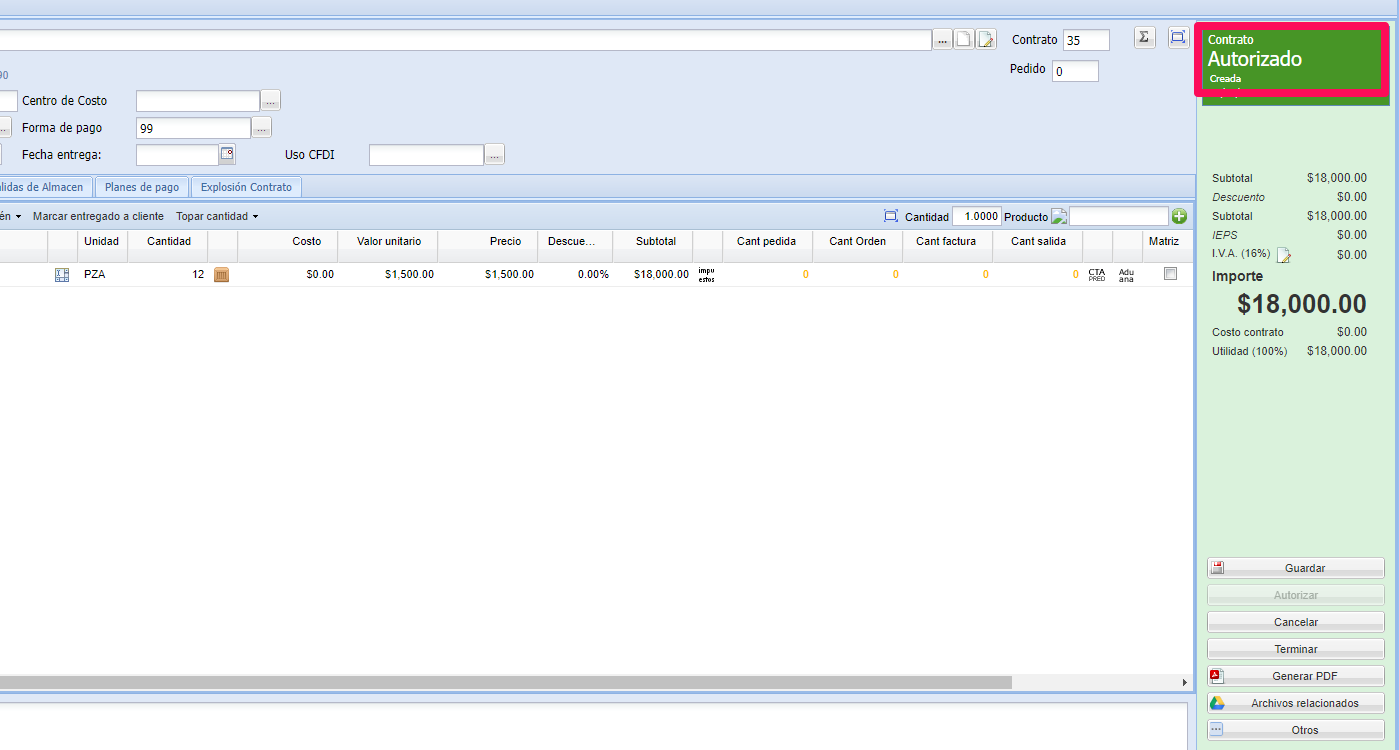Click the green add product plus icon
The height and width of the screenshot is (750, 1399).
coord(1179,216)
